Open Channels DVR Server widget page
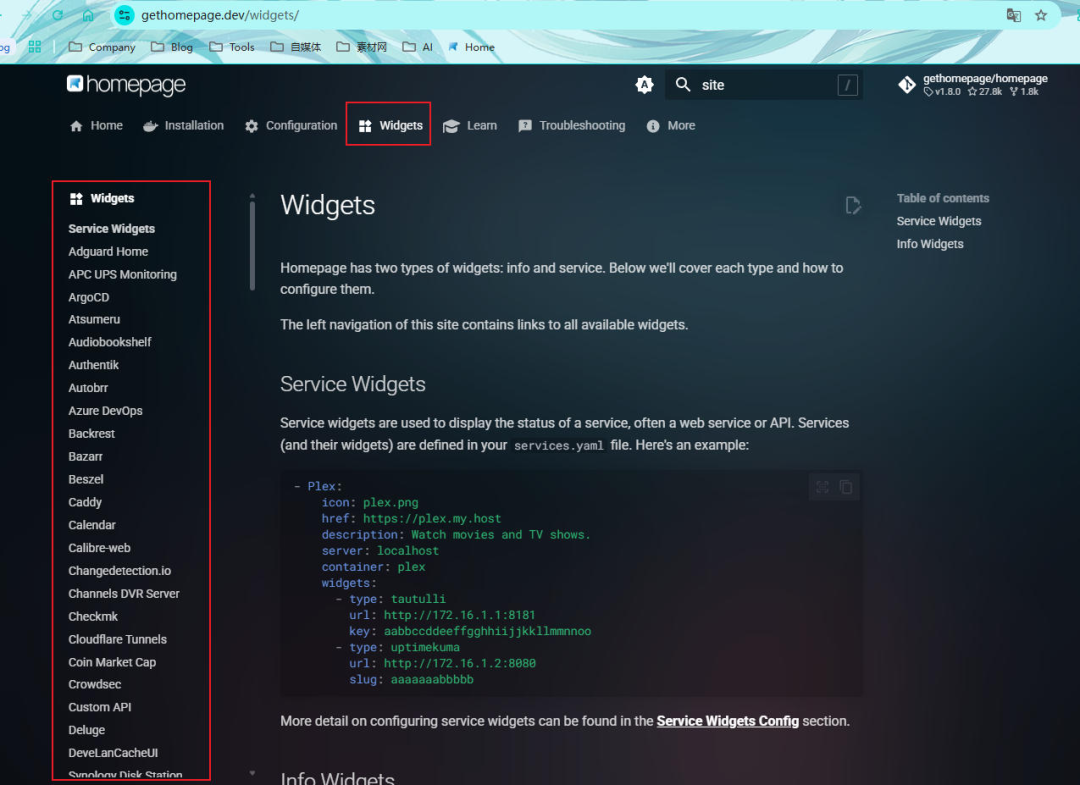Screen dimensions: 1080x785 (124, 594)
